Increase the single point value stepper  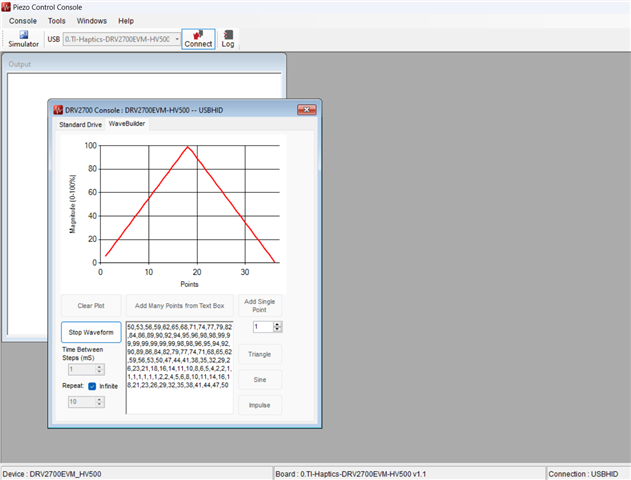click(x=277, y=324)
